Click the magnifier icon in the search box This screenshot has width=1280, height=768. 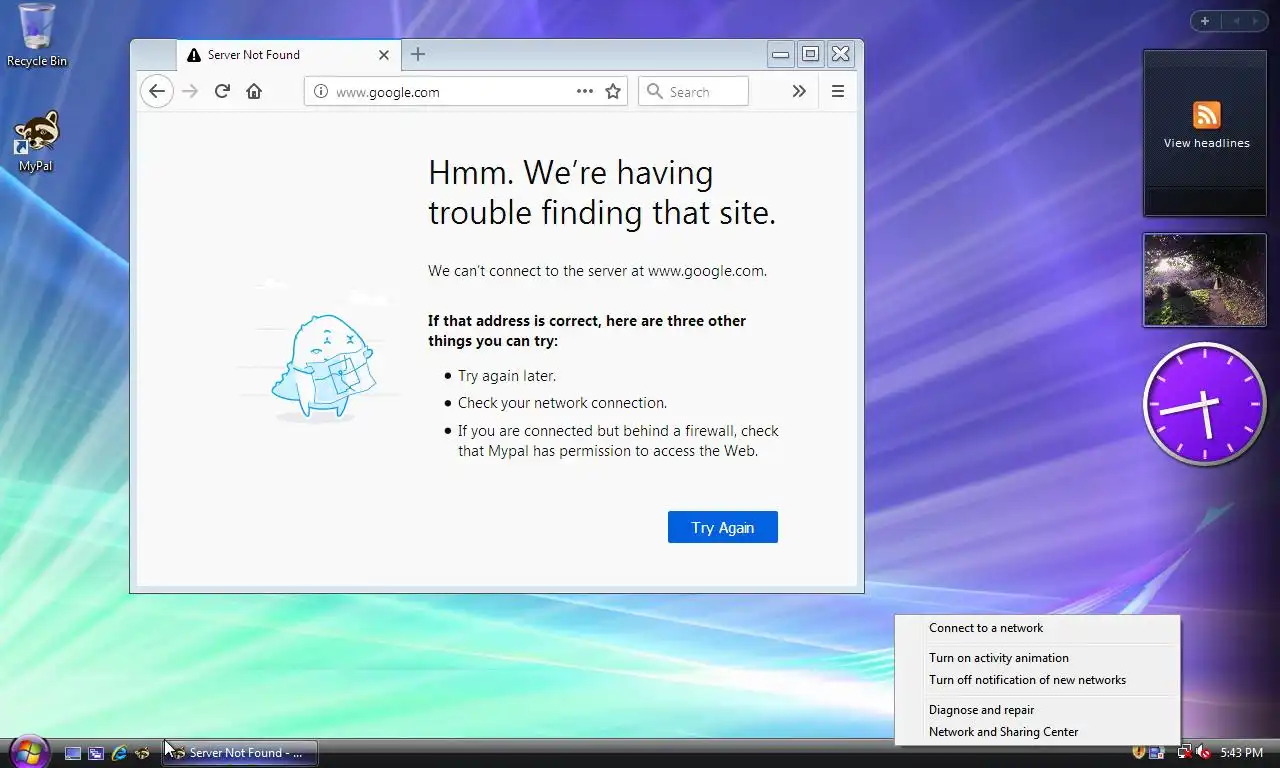click(x=654, y=91)
